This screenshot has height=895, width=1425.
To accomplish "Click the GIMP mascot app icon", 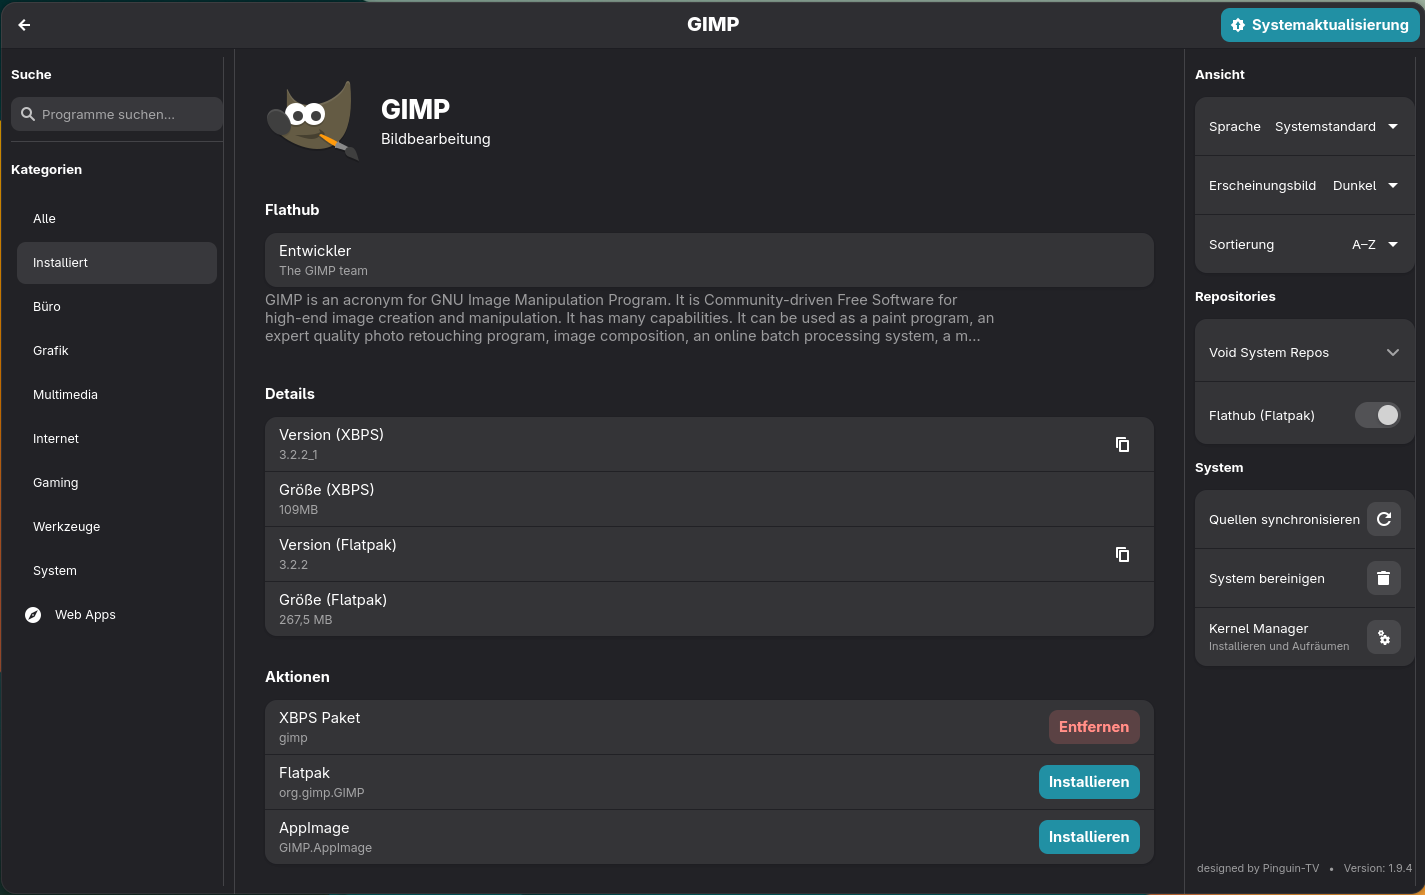I will tap(313, 121).
